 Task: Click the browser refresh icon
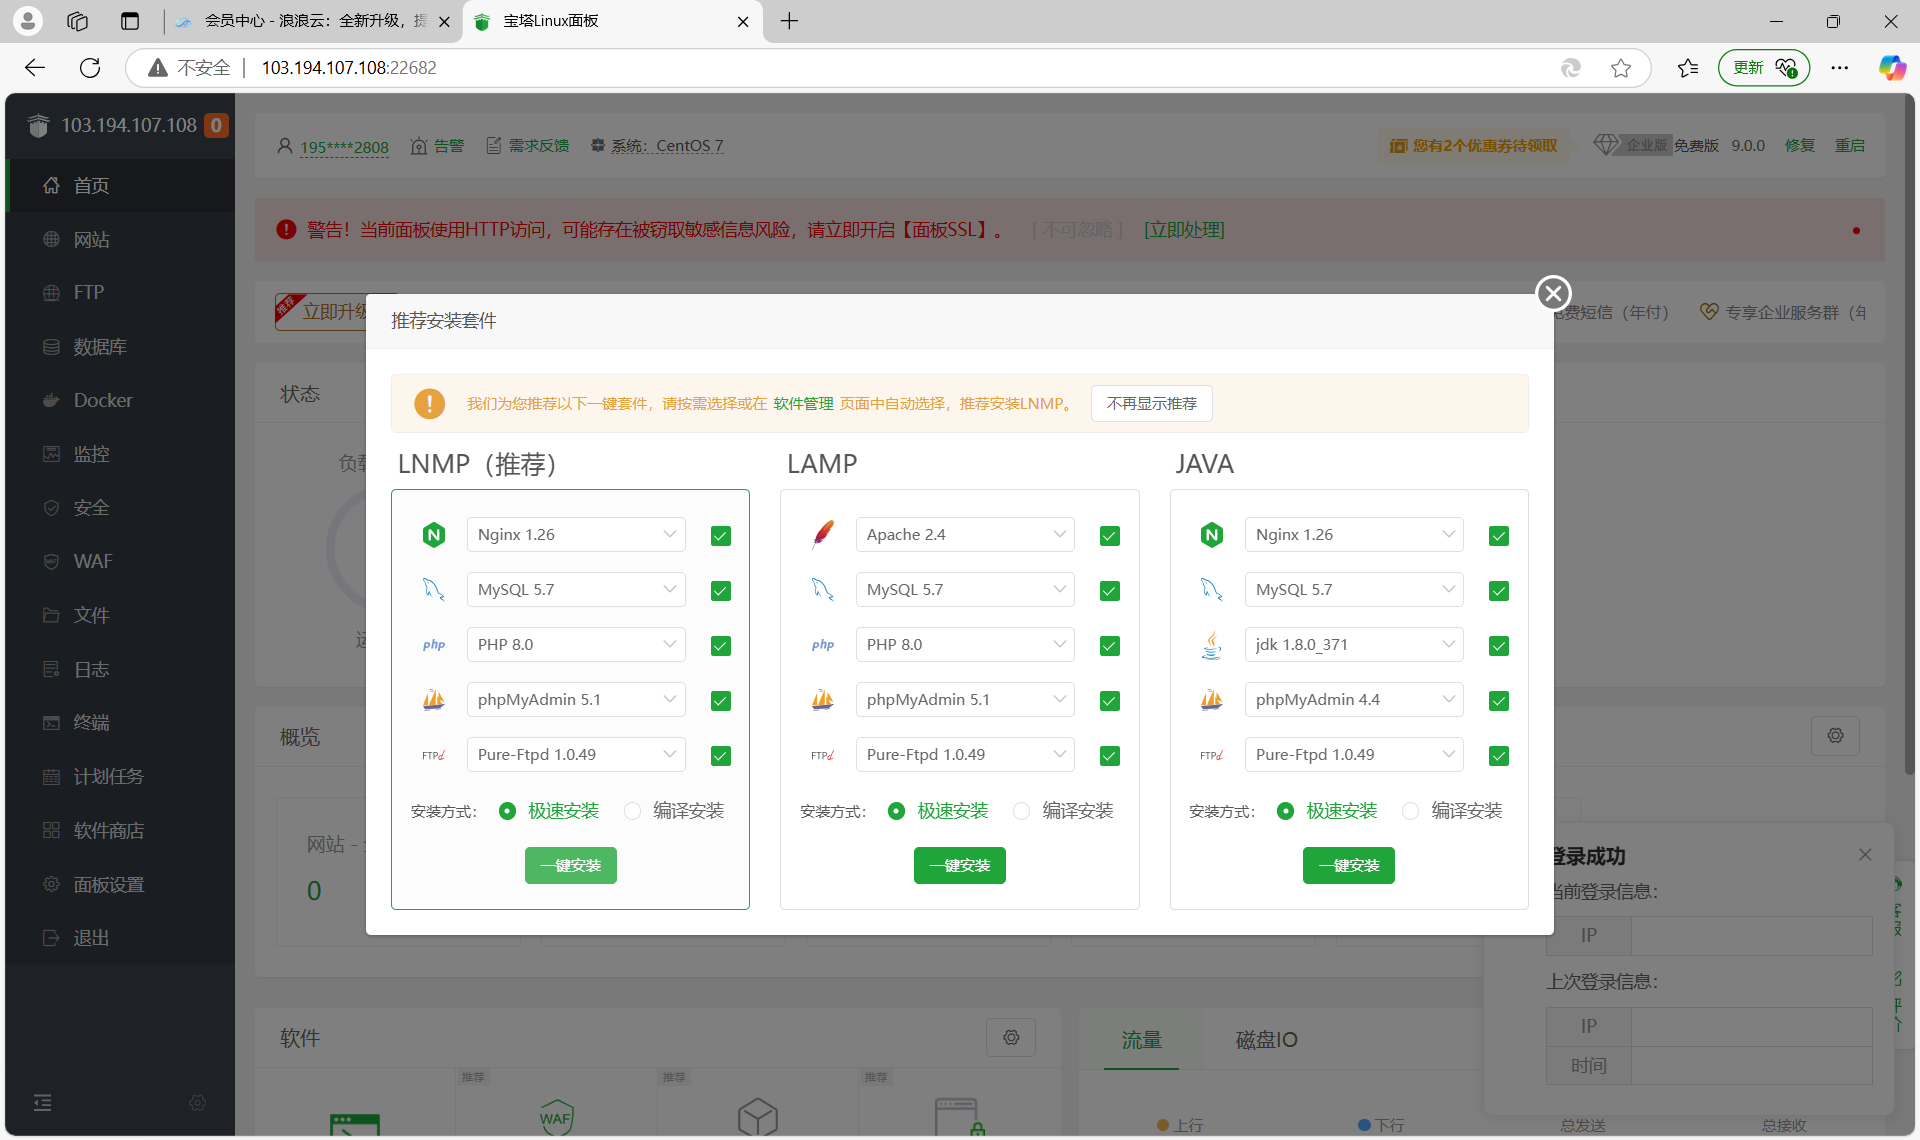90,68
